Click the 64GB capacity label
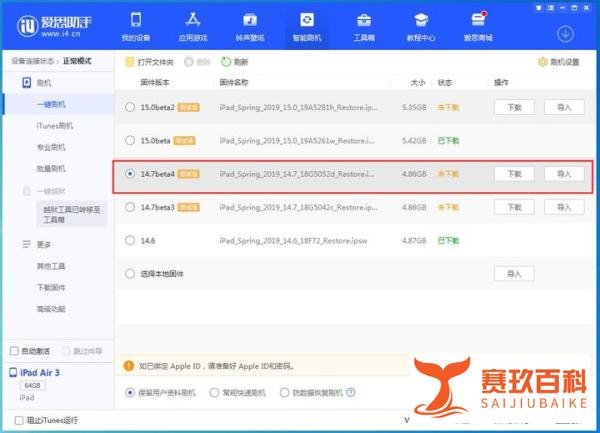600x433 pixels. 32,386
